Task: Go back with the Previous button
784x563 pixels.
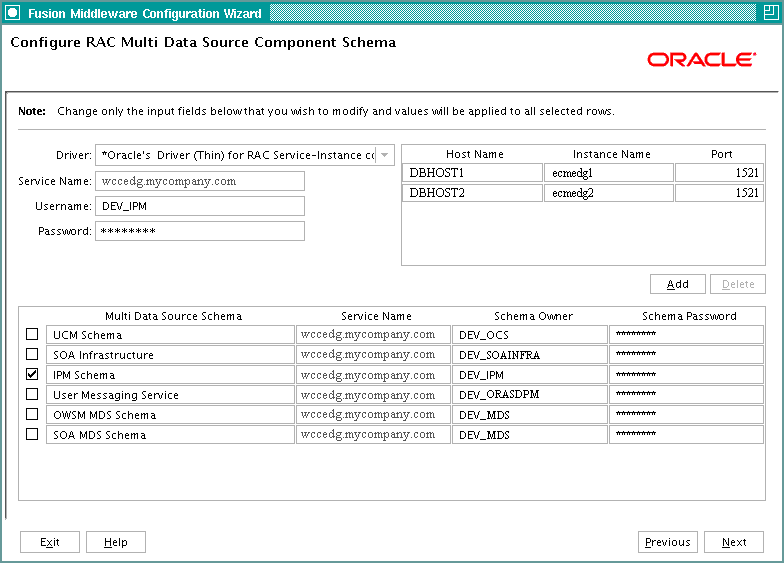Action: coord(668,542)
